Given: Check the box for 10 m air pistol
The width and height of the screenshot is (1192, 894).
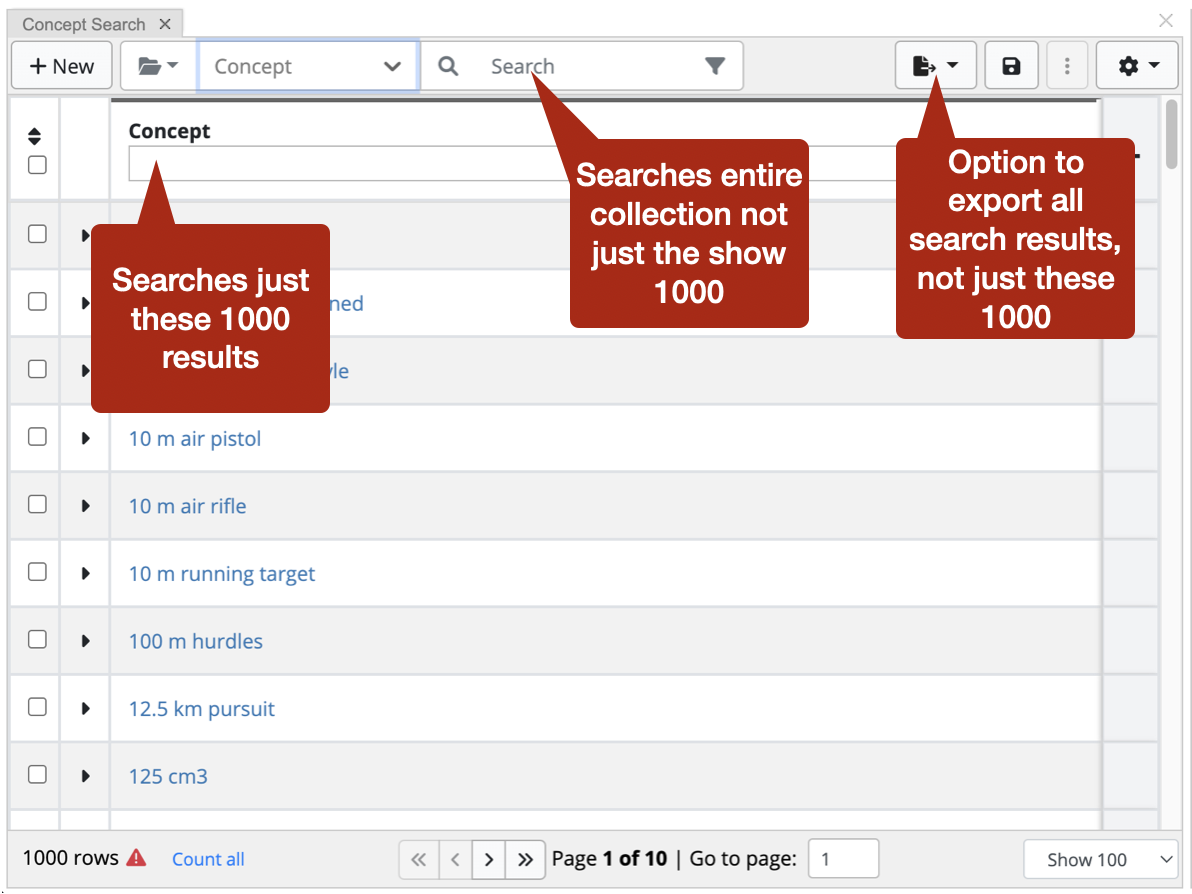Looking at the screenshot, I should (x=37, y=437).
